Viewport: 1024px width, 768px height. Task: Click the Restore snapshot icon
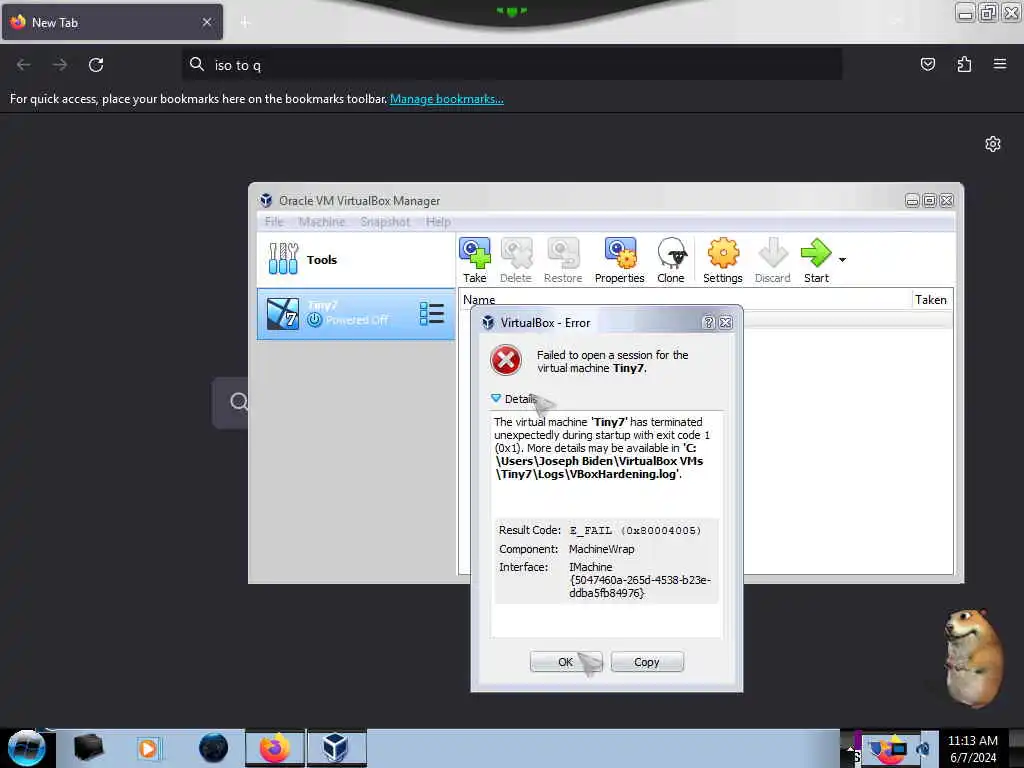[x=563, y=260]
